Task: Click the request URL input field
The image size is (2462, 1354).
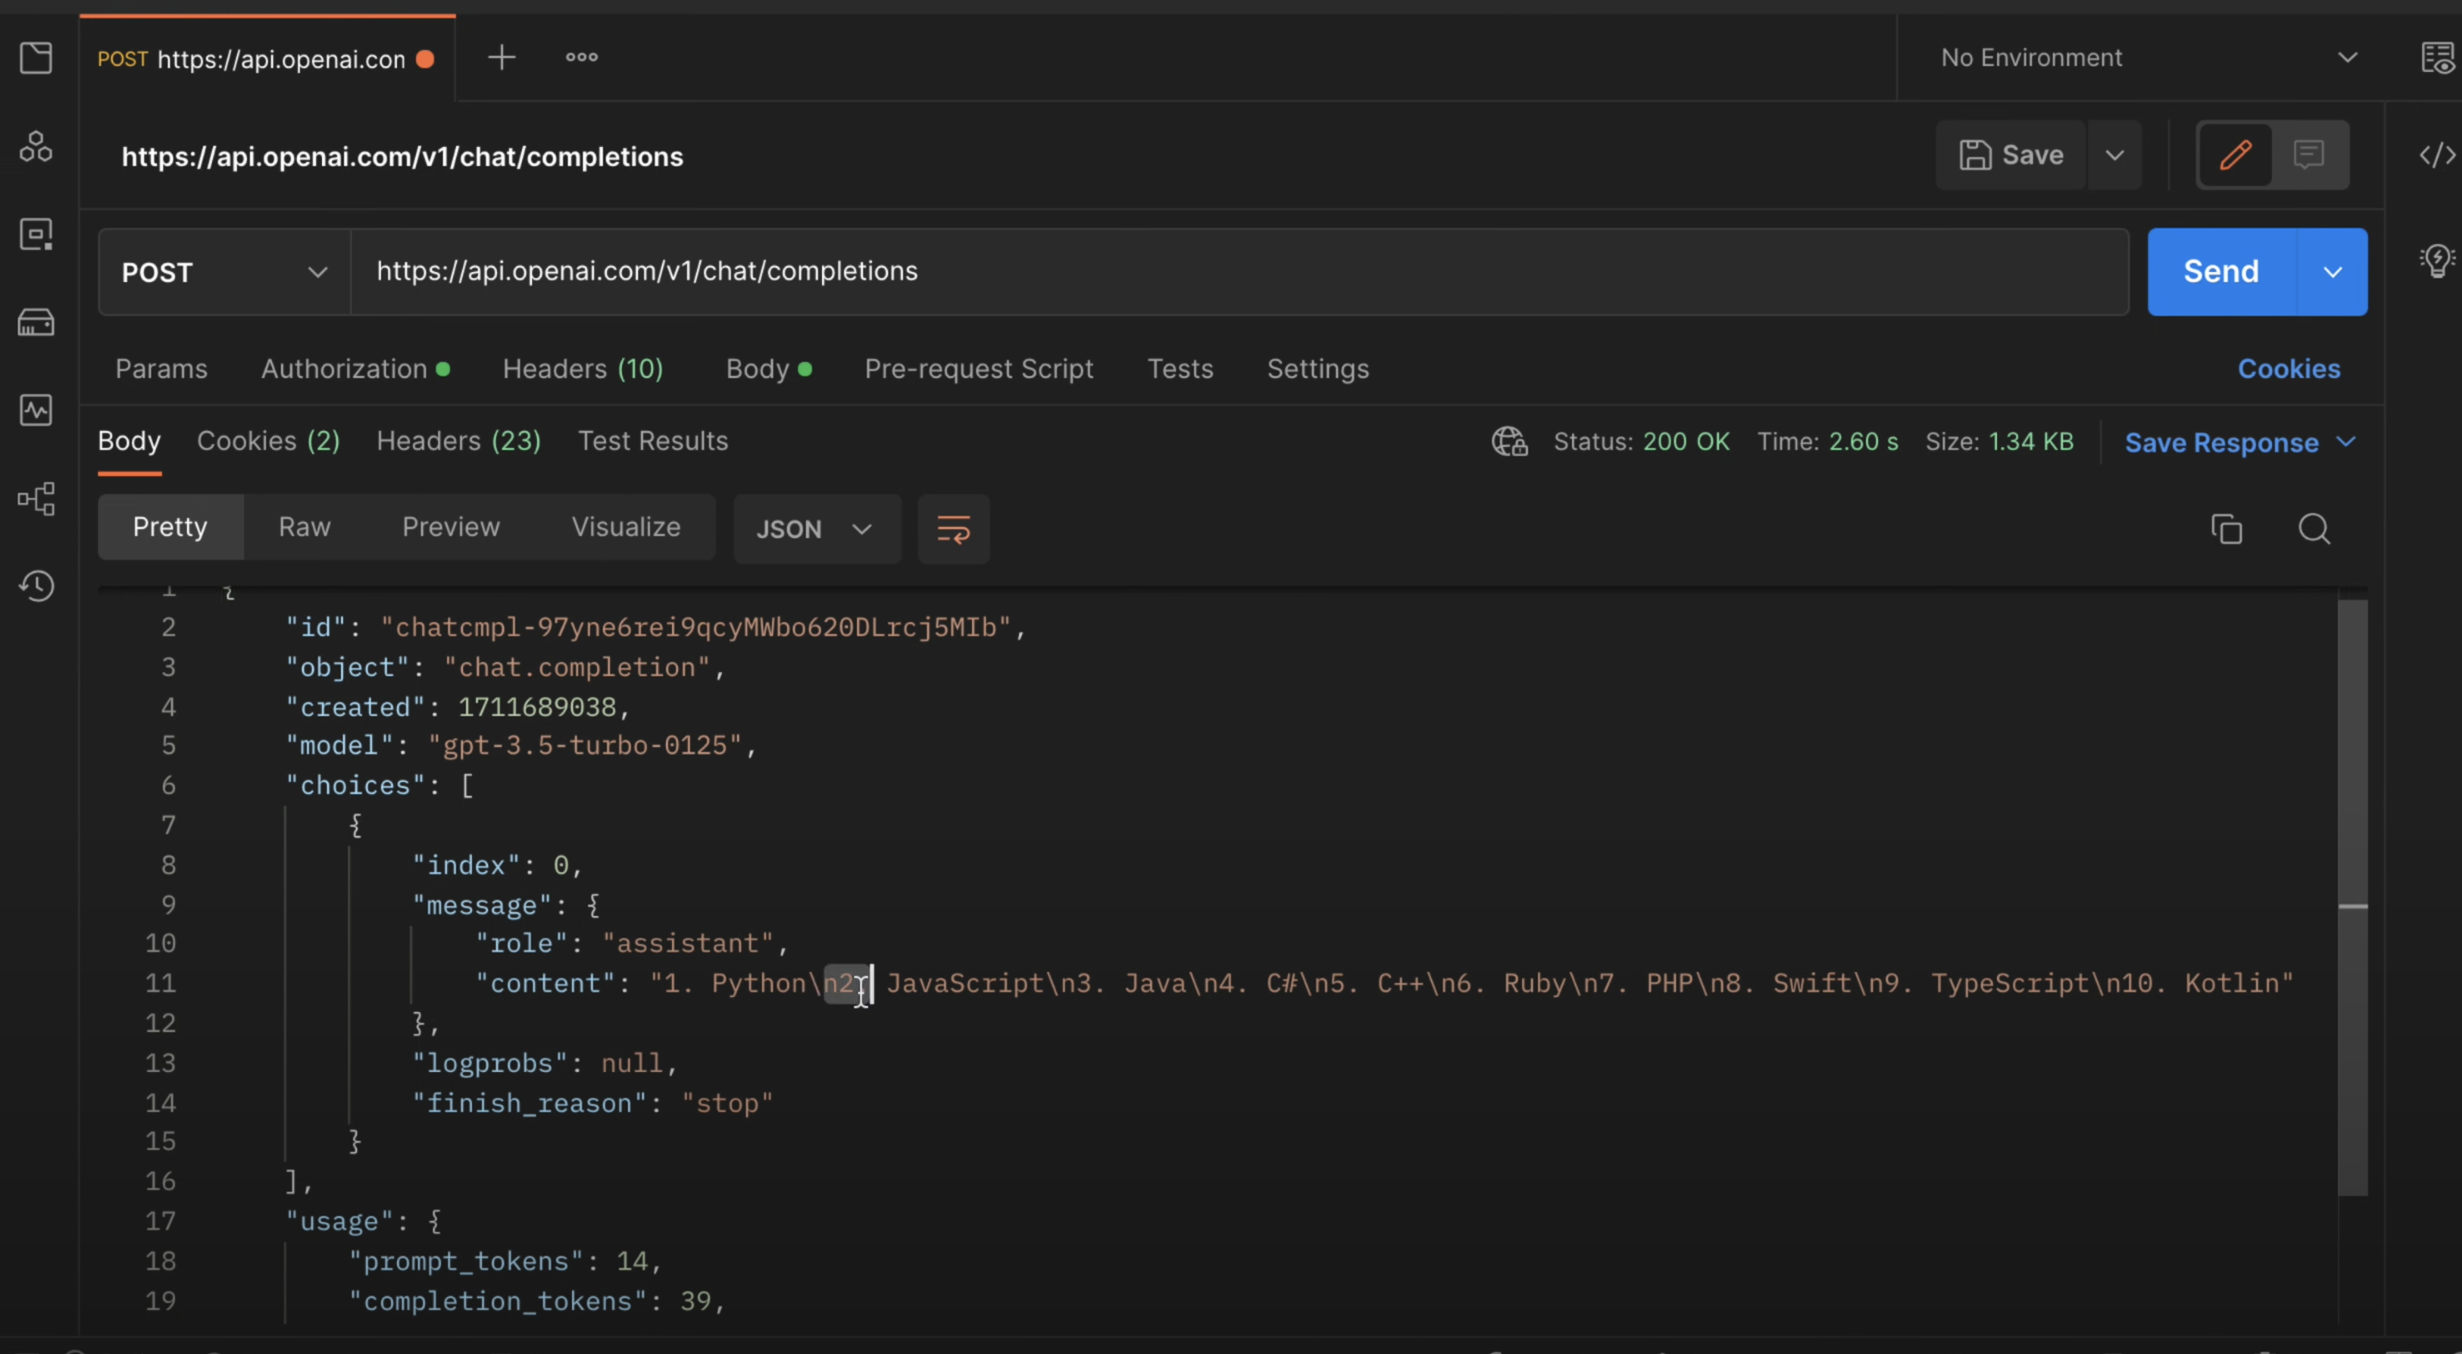Action: [x=1238, y=272]
